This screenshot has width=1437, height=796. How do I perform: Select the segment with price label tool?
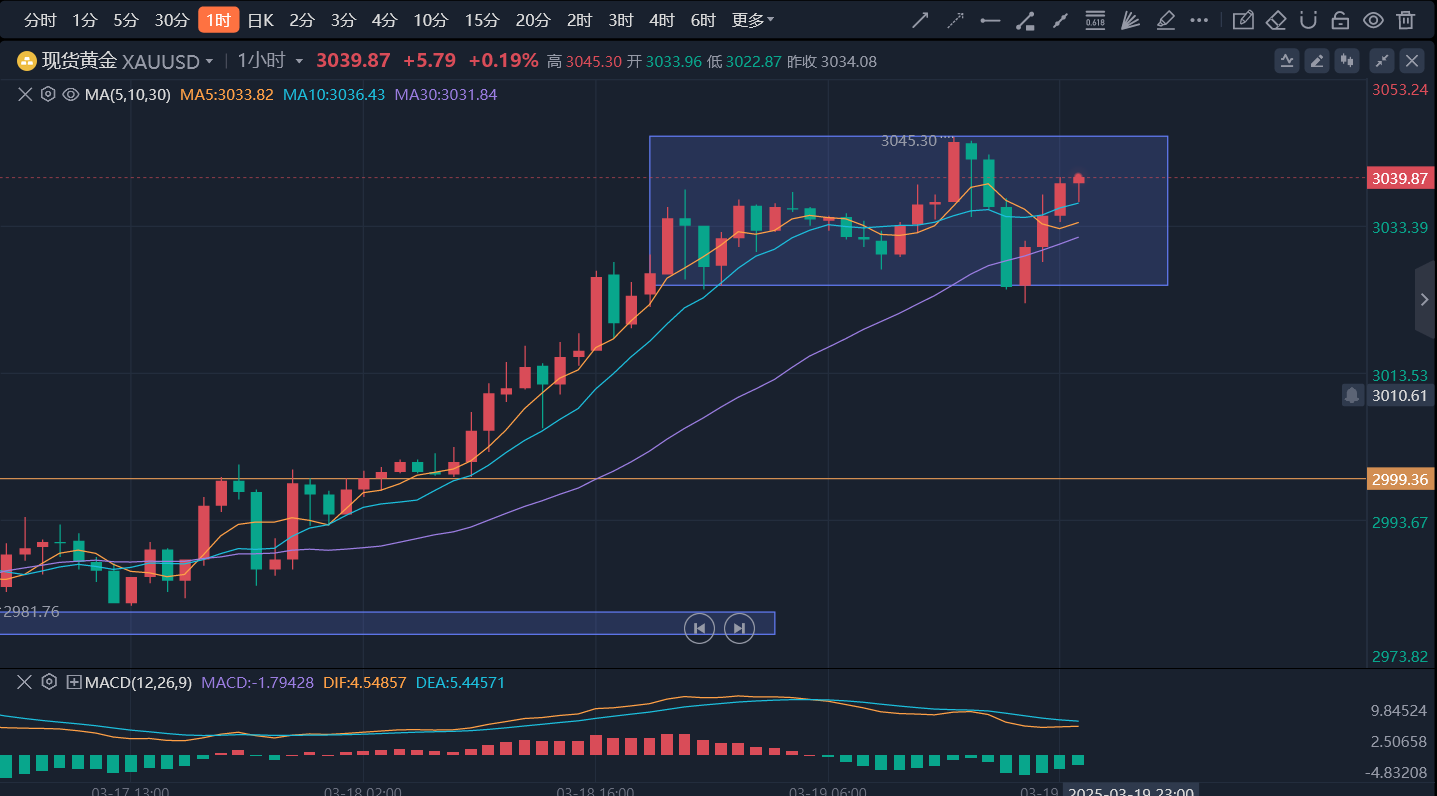pos(1025,20)
